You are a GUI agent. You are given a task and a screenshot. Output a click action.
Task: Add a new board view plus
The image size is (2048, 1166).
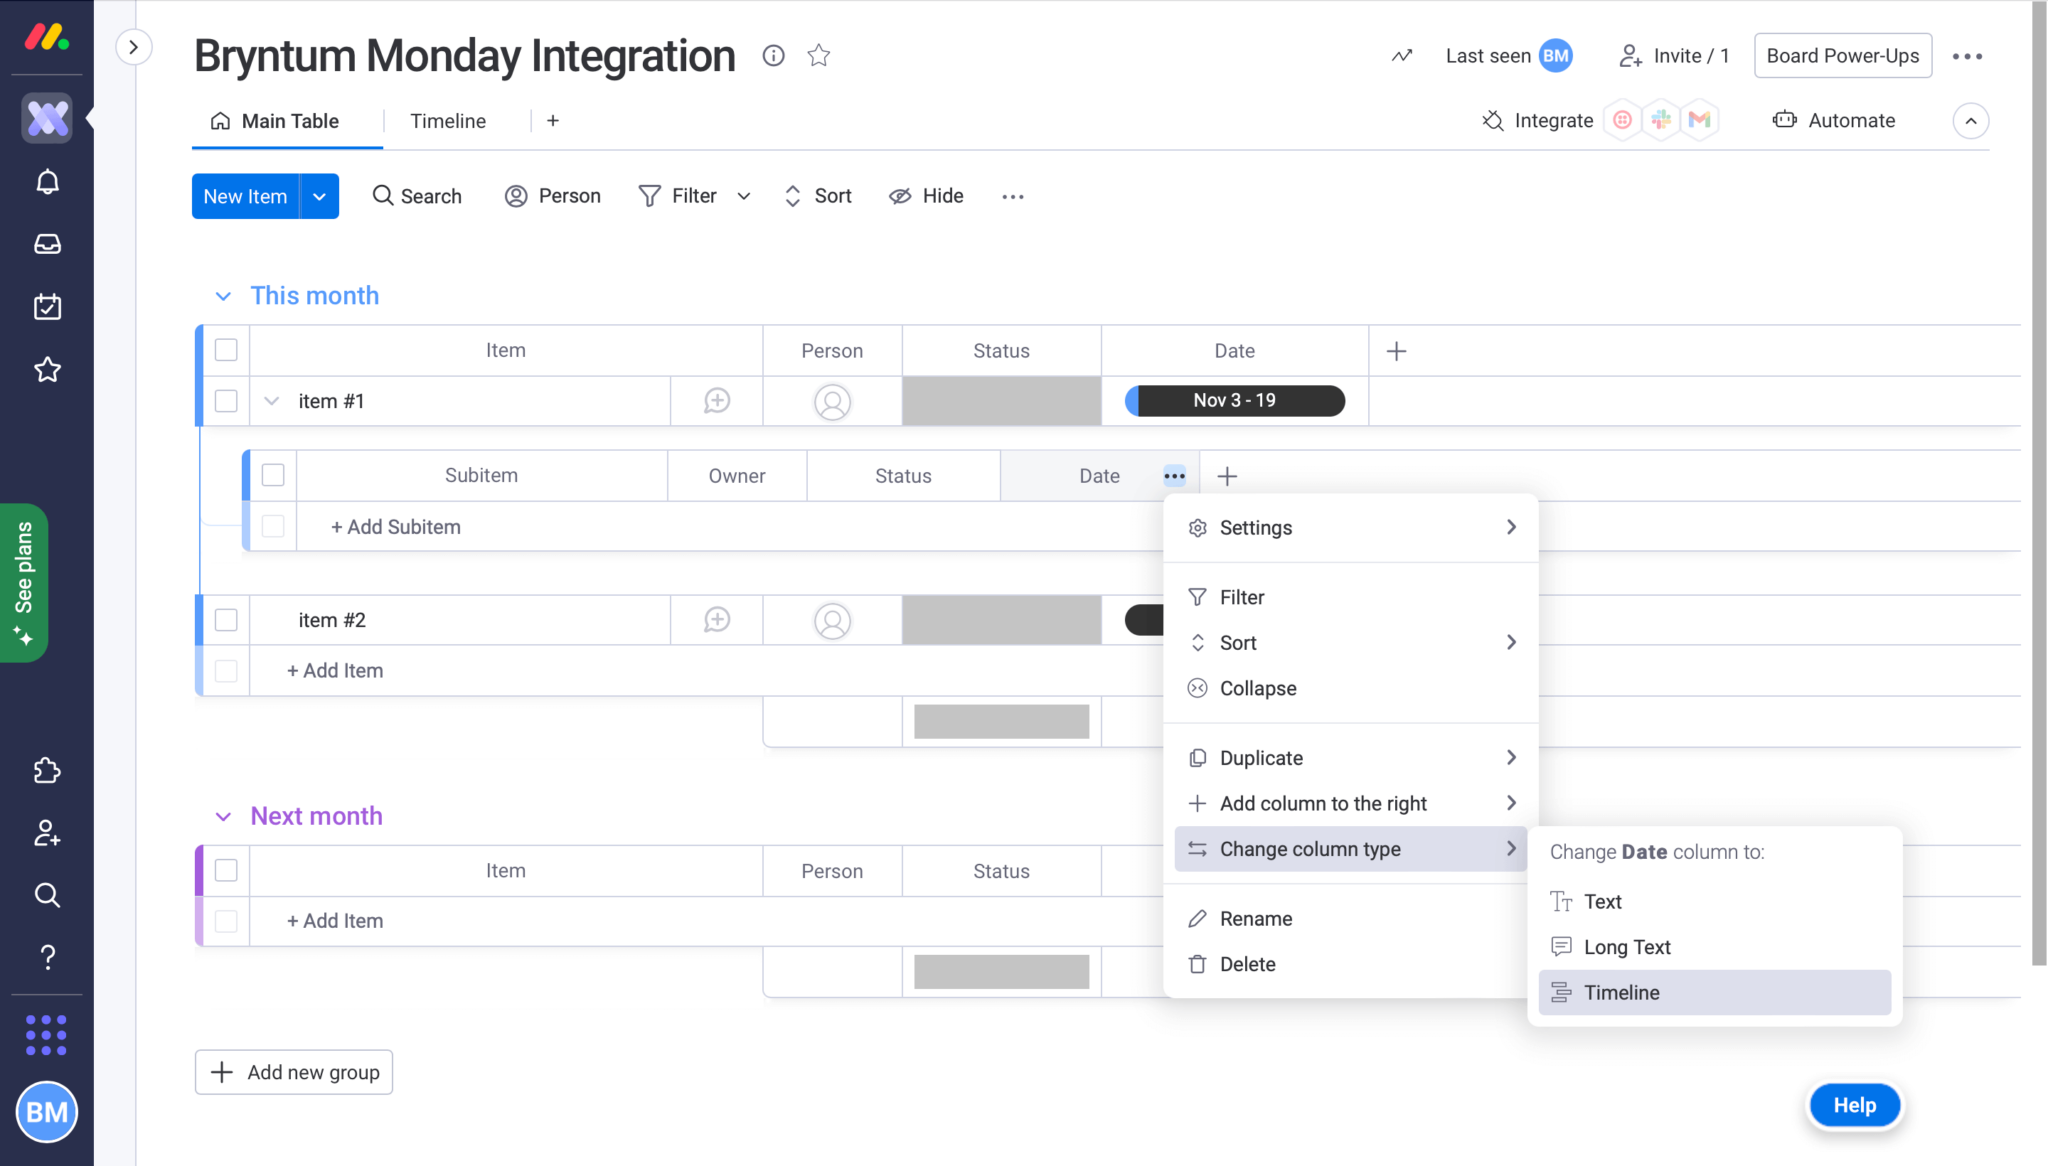coord(553,121)
